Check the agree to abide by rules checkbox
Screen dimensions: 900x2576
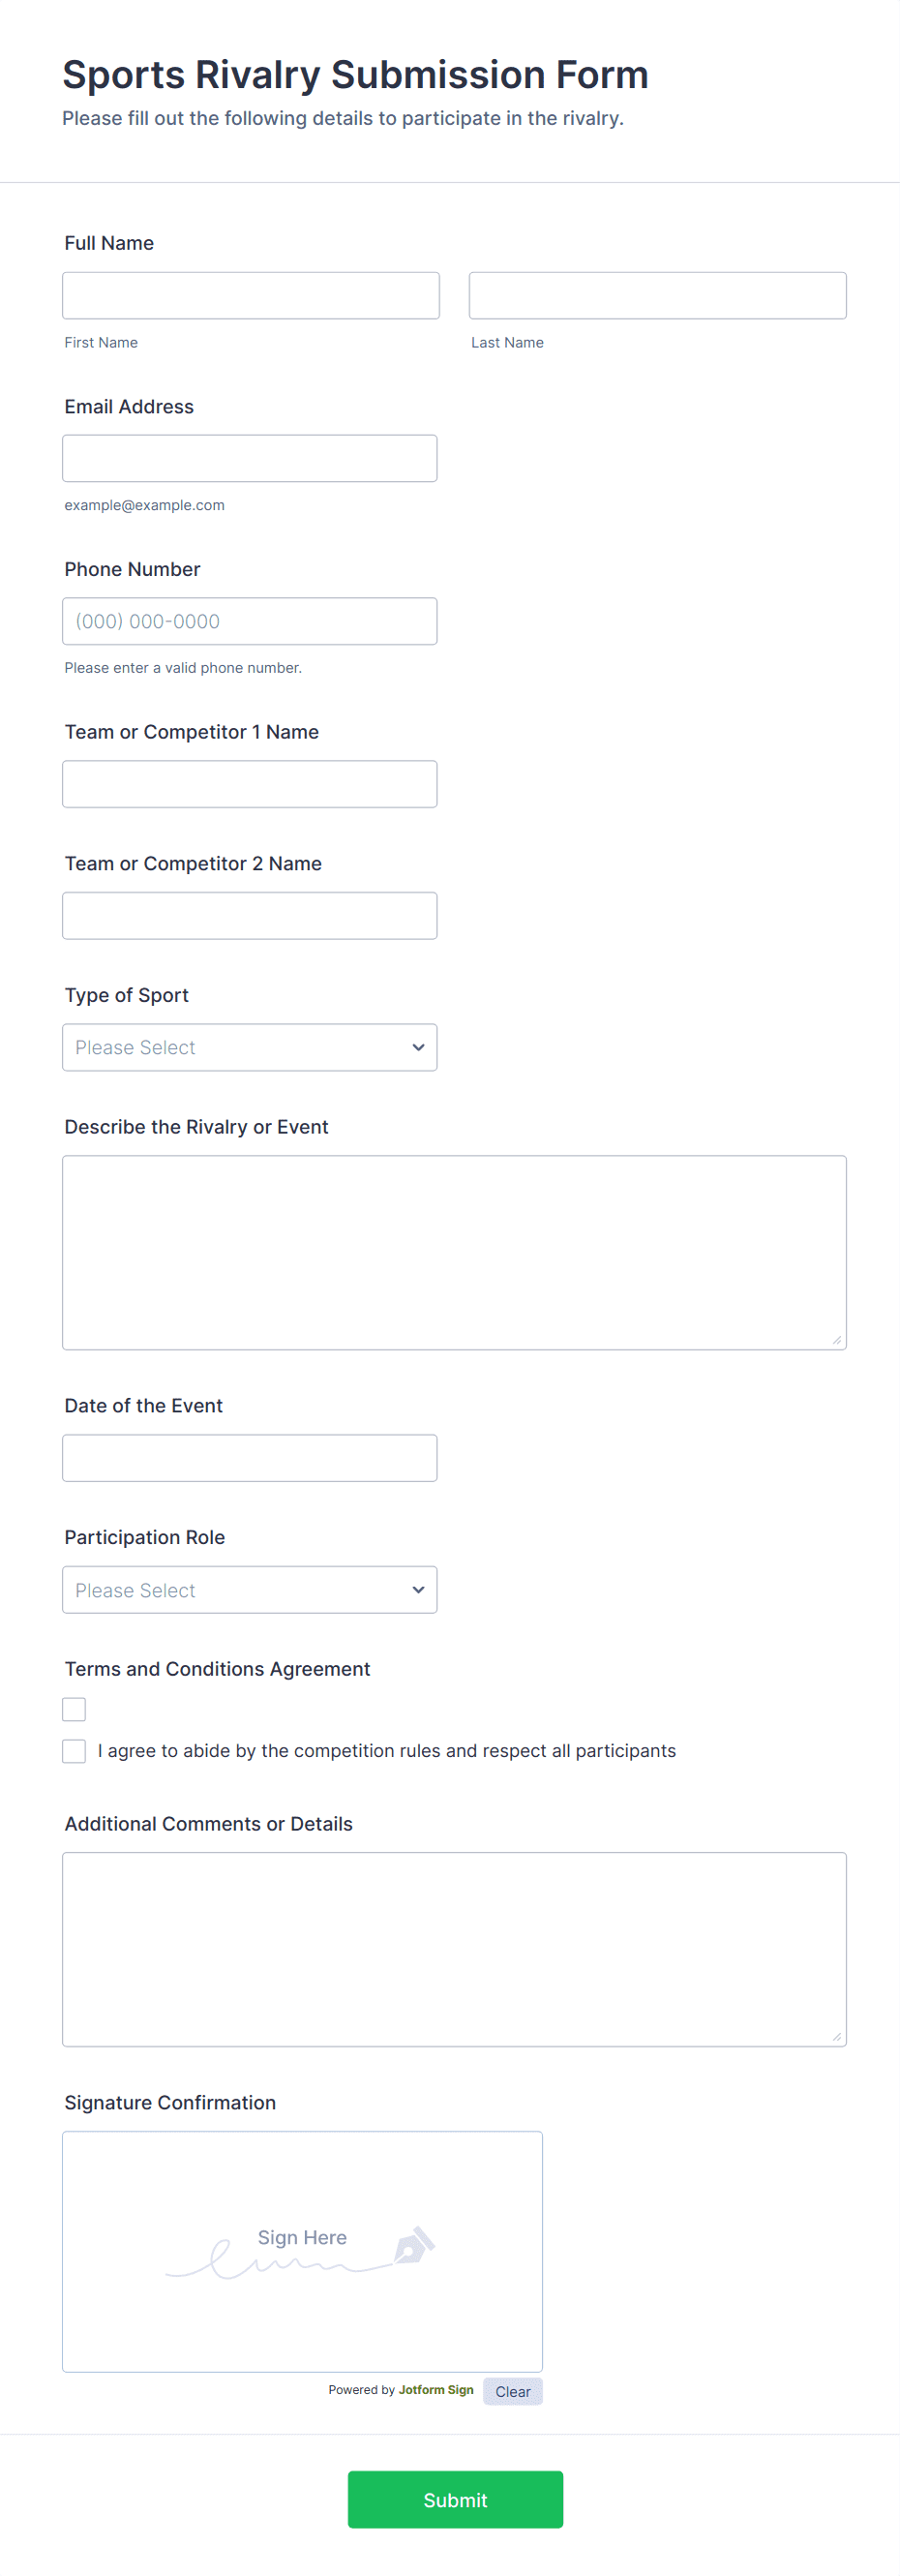click(x=74, y=1751)
